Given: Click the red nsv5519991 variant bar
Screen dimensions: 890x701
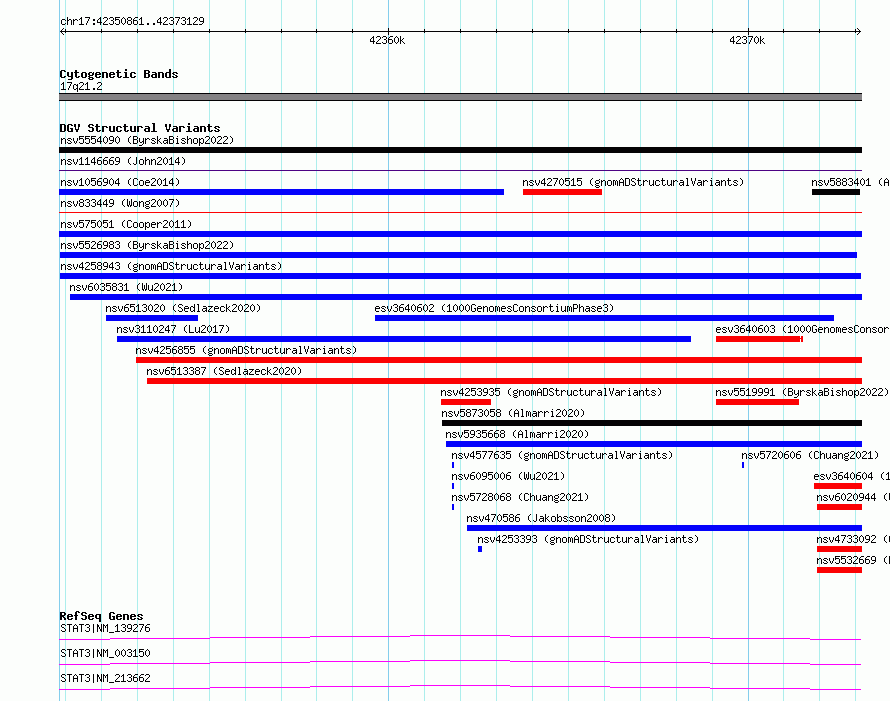Looking at the screenshot, I should coord(757,402).
